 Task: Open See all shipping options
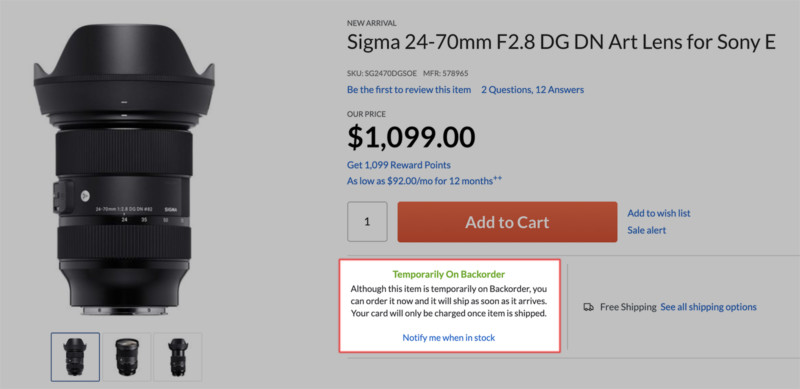tap(708, 307)
